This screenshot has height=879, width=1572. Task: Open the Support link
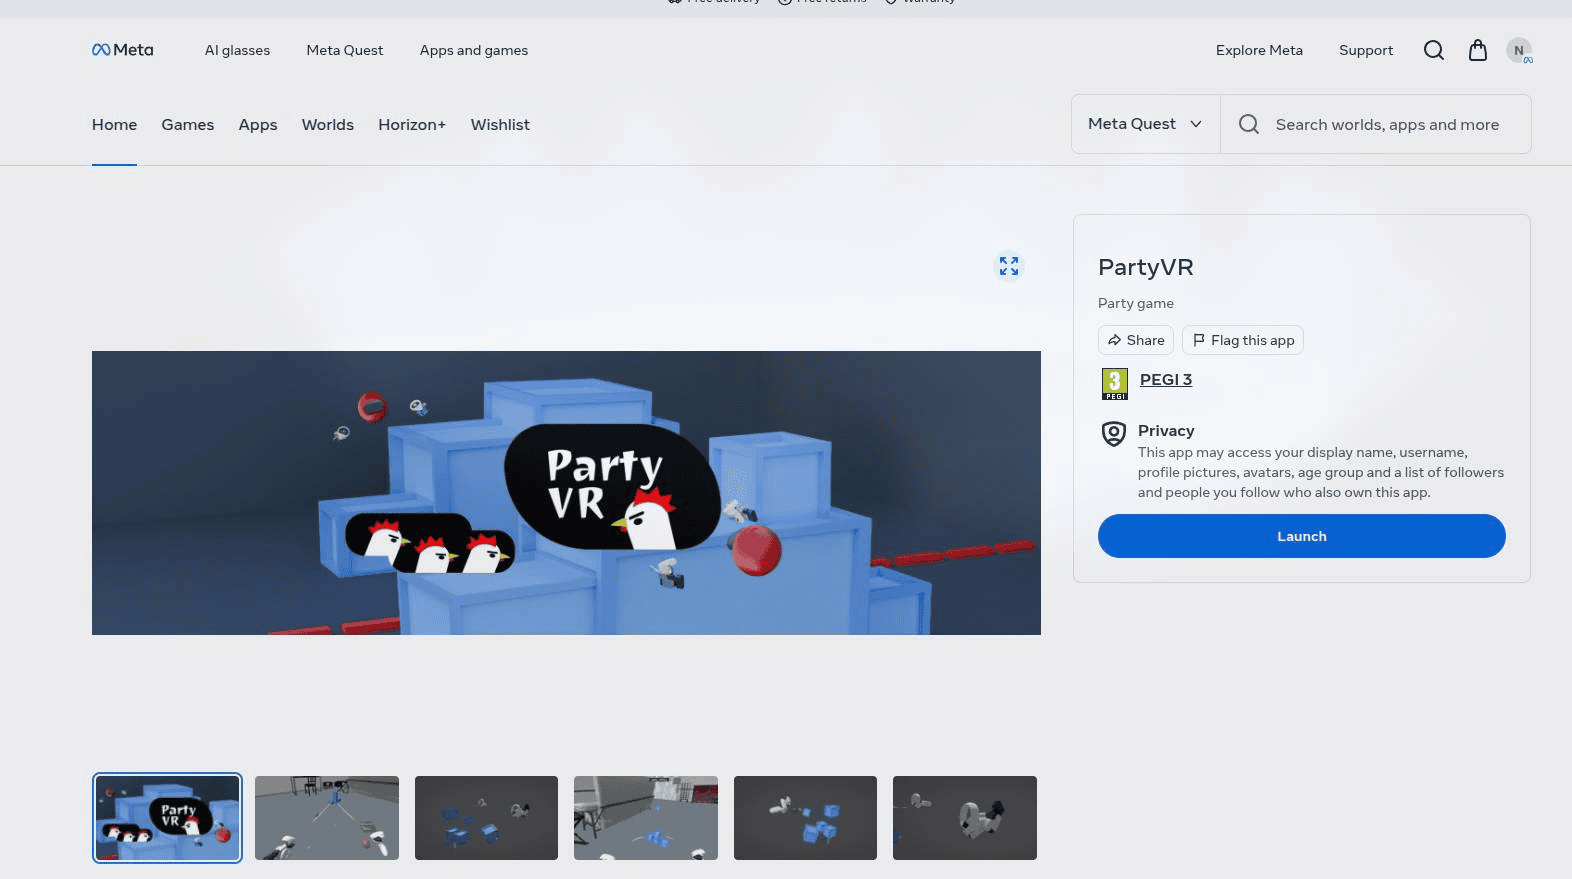point(1366,50)
